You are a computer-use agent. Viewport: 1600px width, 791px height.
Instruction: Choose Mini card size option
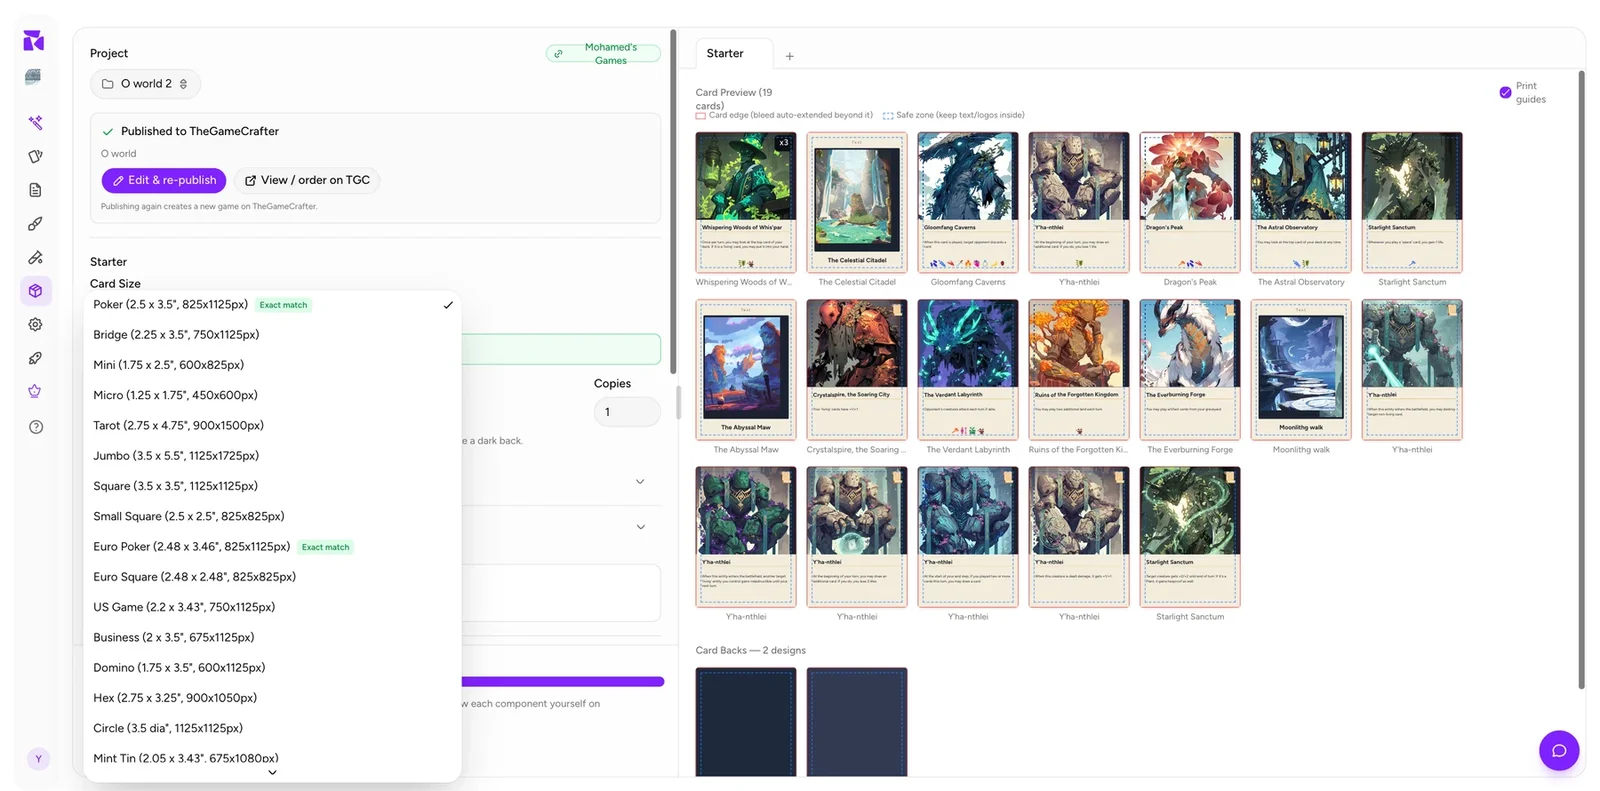coord(272,365)
